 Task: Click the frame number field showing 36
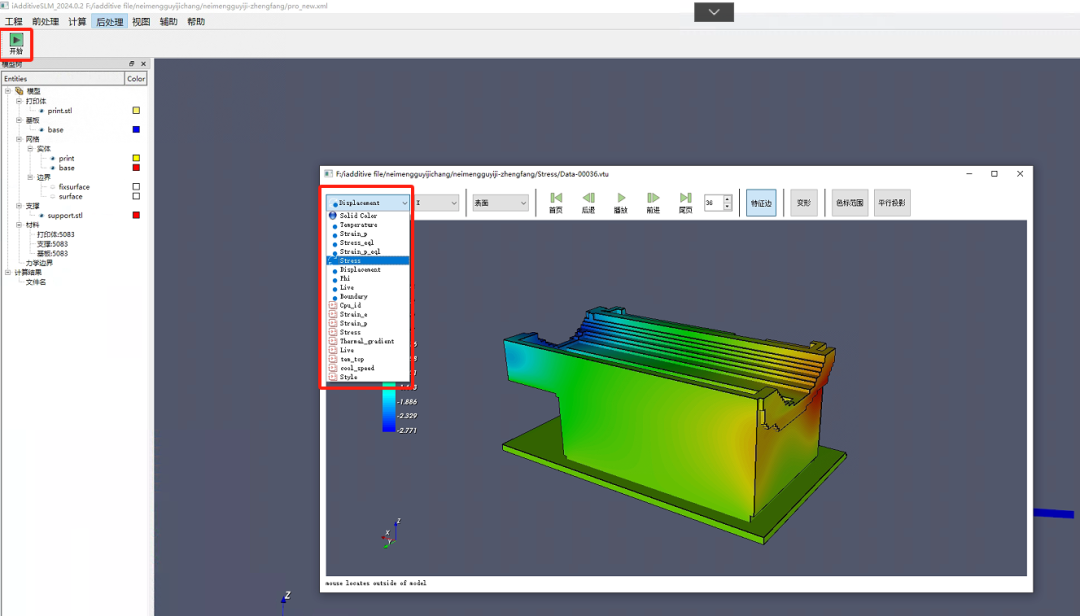click(x=713, y=203)
